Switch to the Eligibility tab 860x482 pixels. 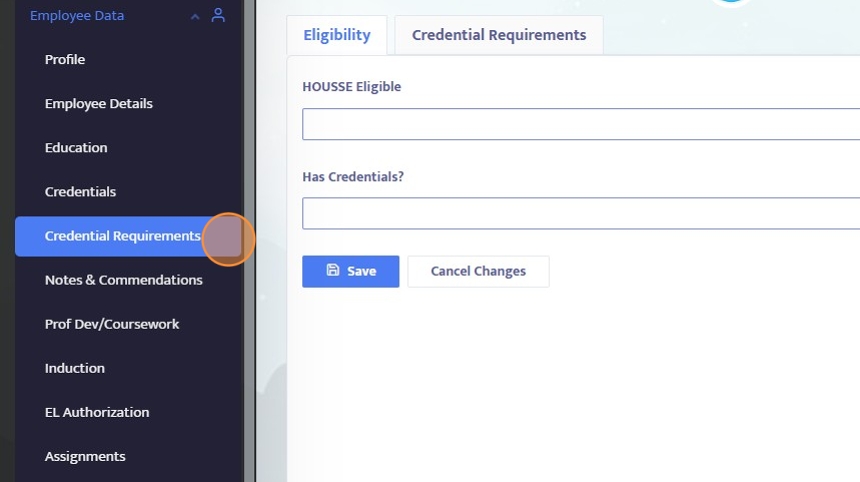point(337,35)
